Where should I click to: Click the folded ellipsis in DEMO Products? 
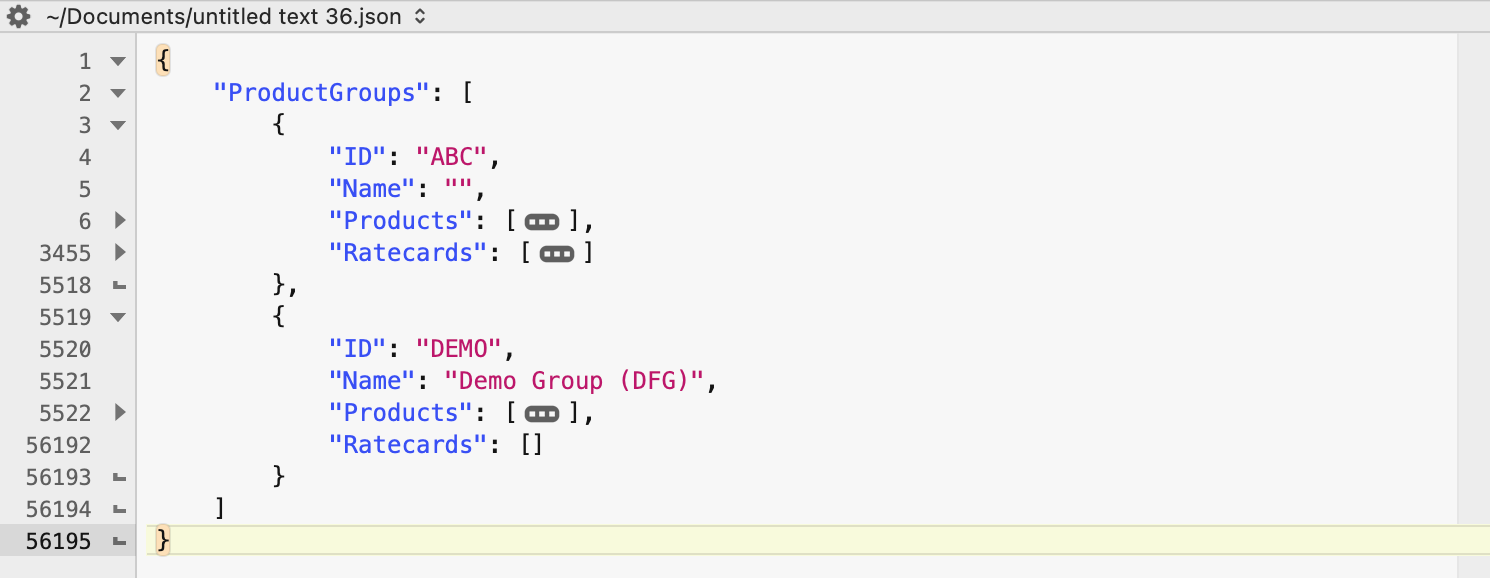[541, 414]
